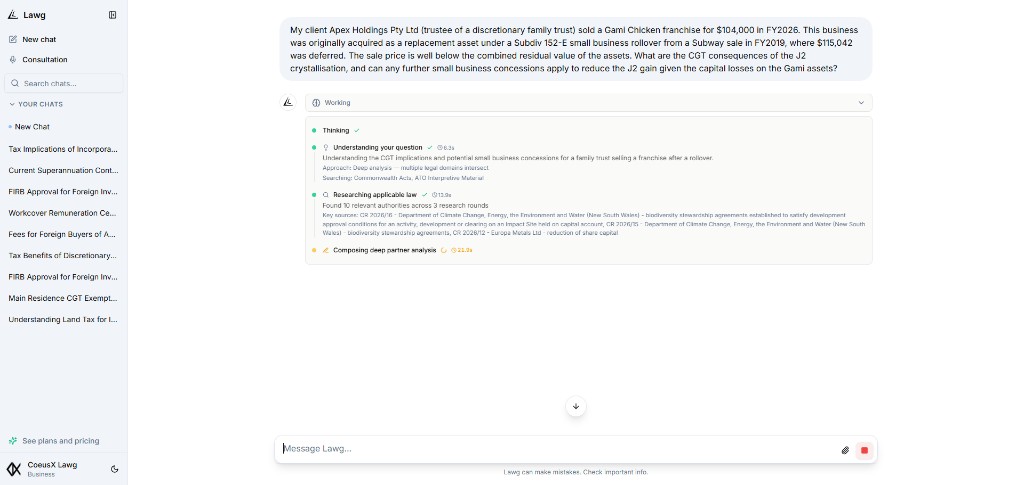Stop generation with the red stop button
This screenshot has width=1024, height=485.
click(x=864, y=450)
